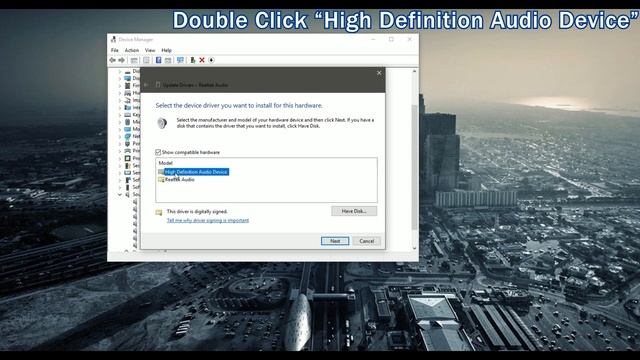Select Realtek Audio in Model list
Viewport: 640px width, 360px height.
pyautogui.click(x=180, y=180)
